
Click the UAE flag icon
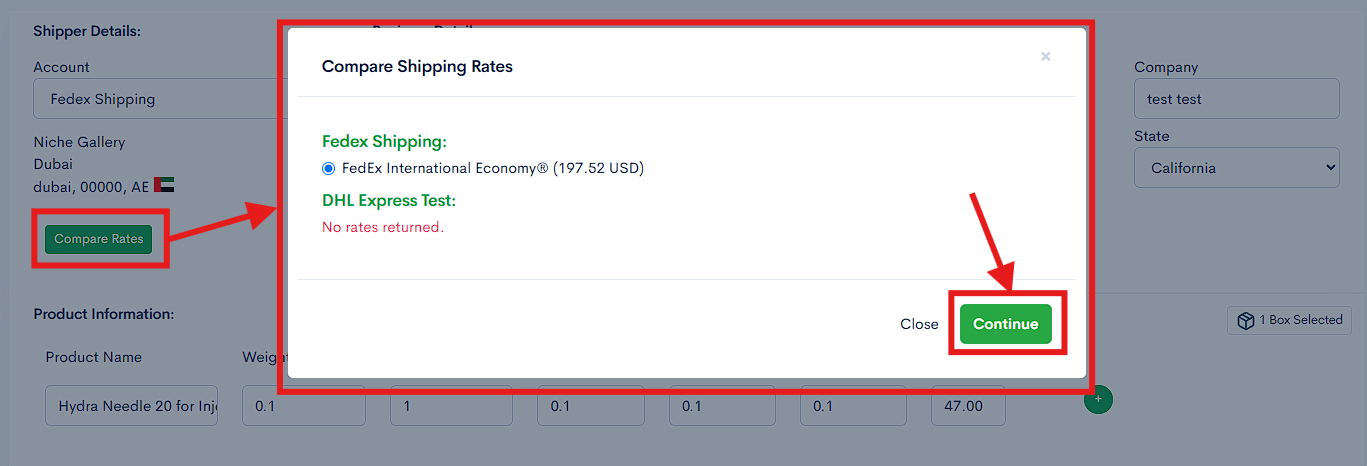165,185
